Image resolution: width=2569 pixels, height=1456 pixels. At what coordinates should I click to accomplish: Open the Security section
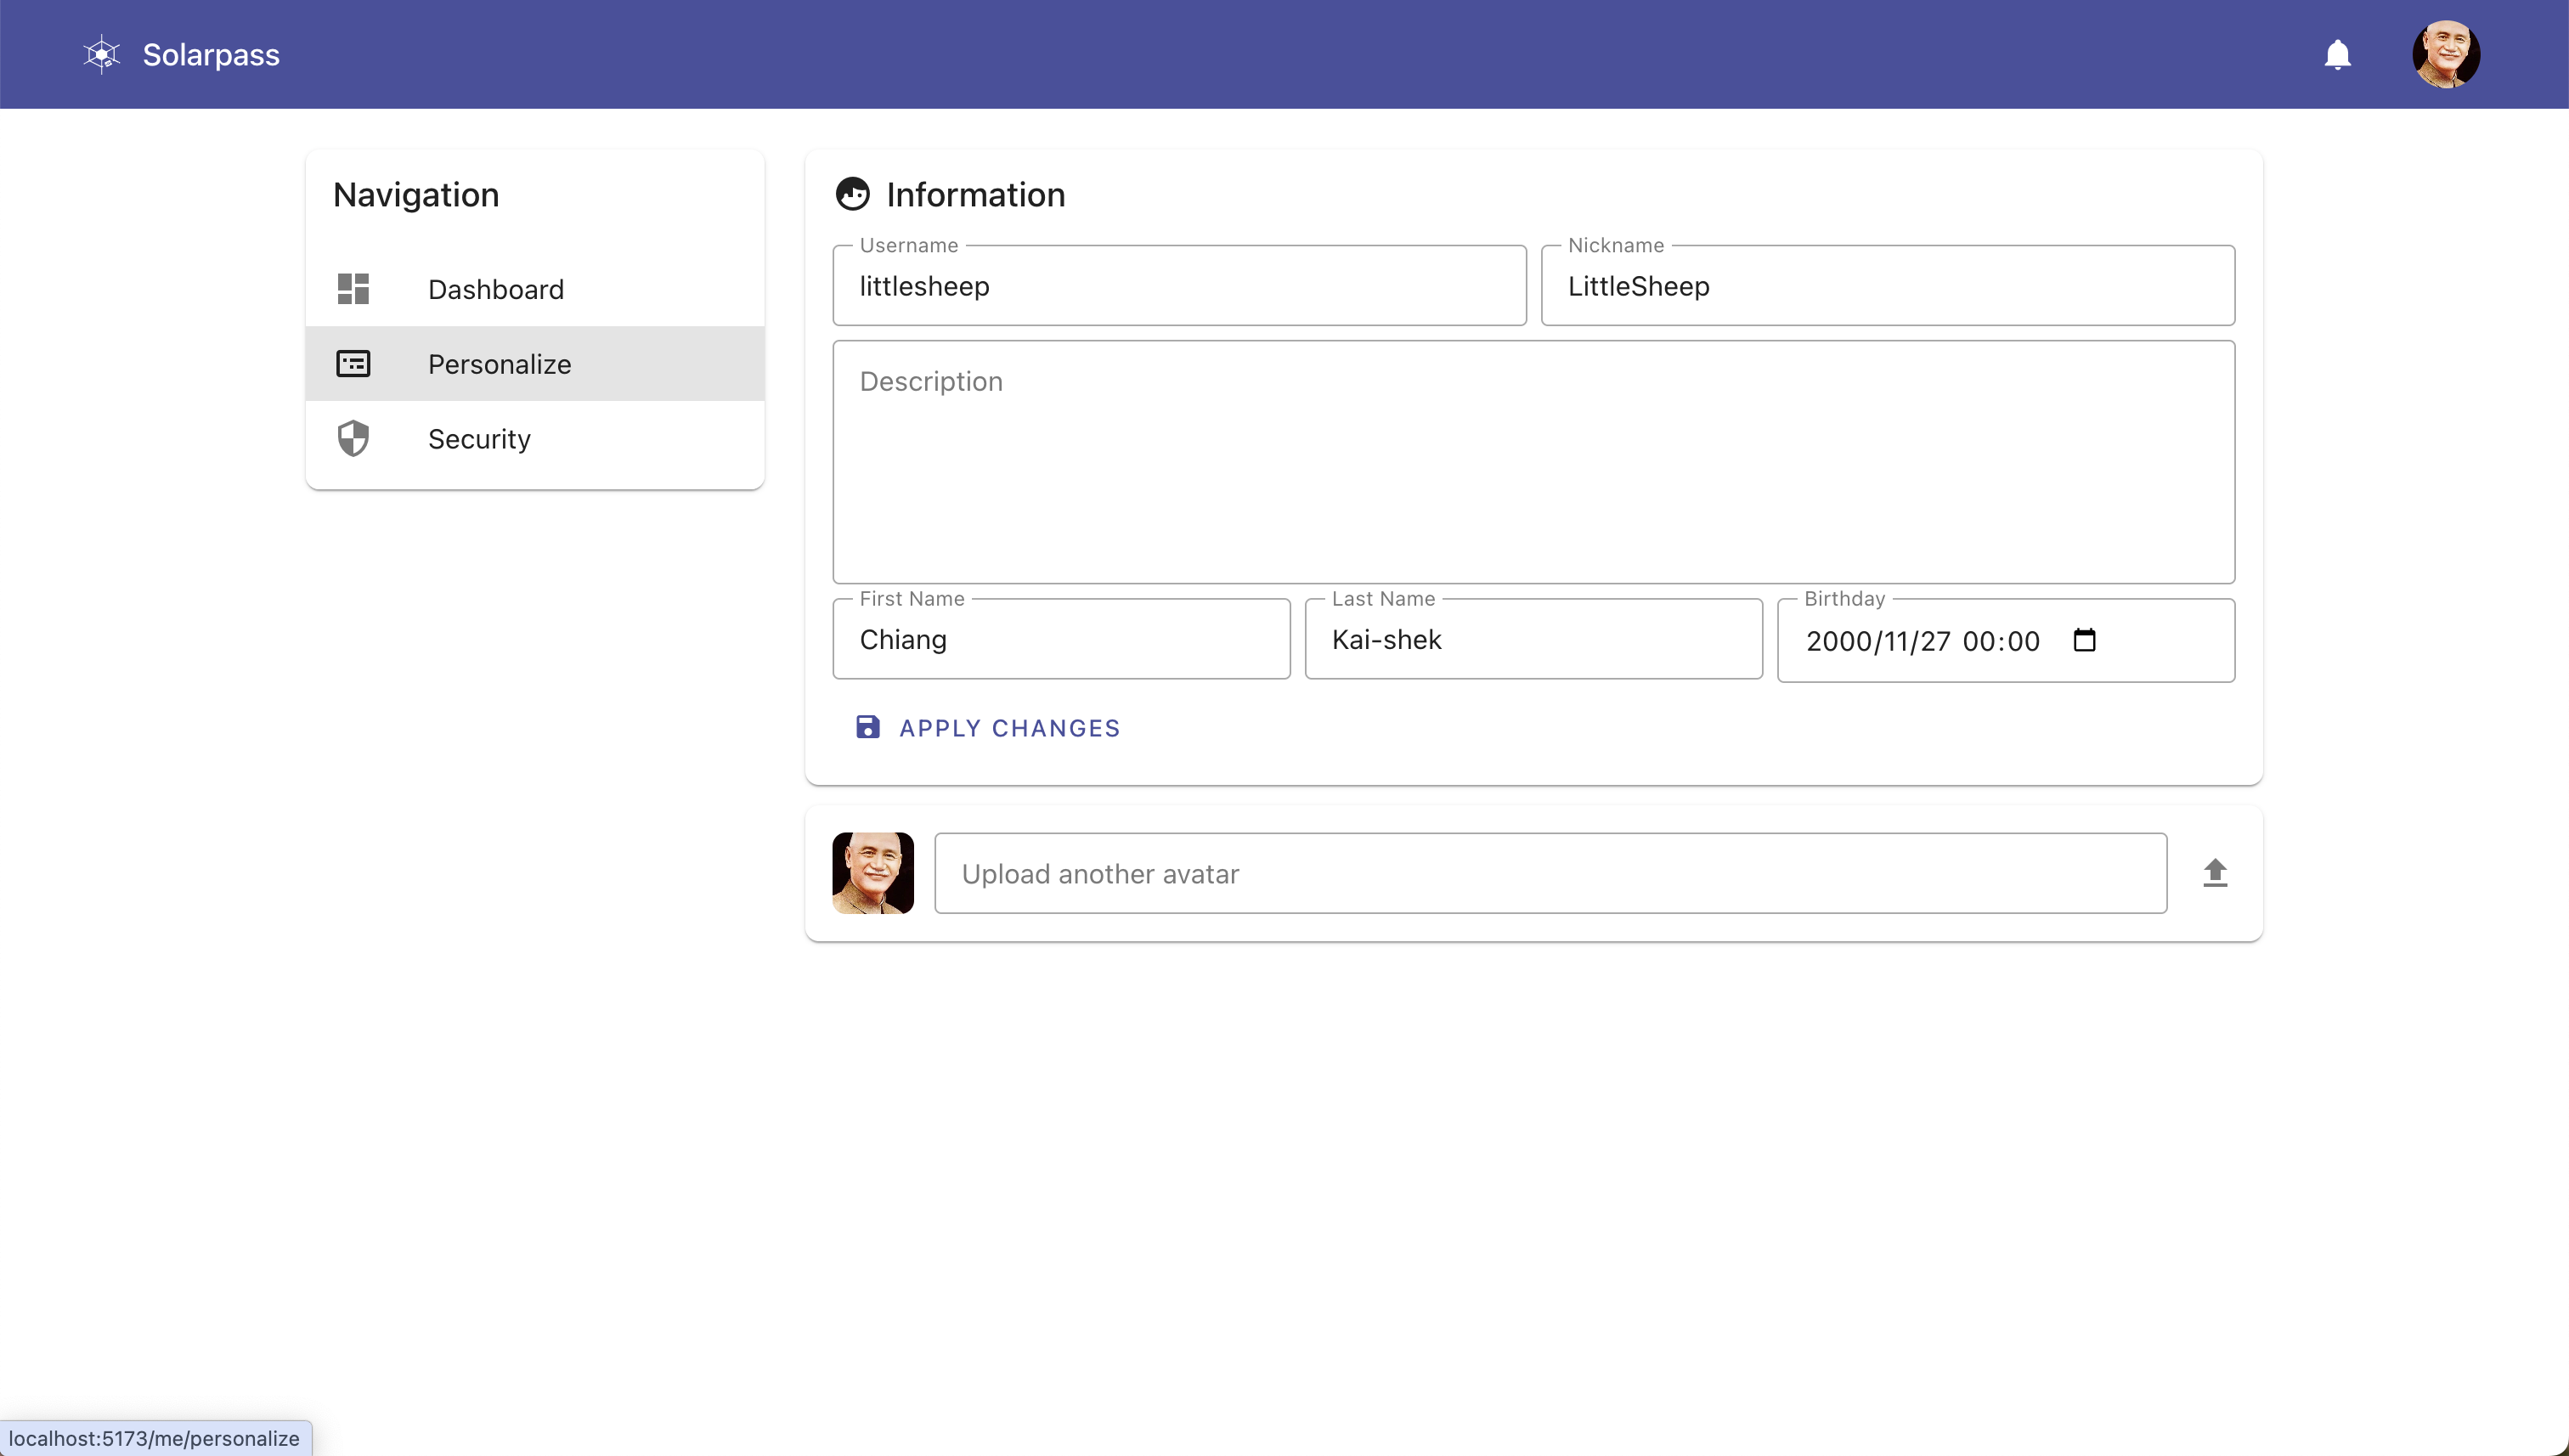tap(479, 439)
